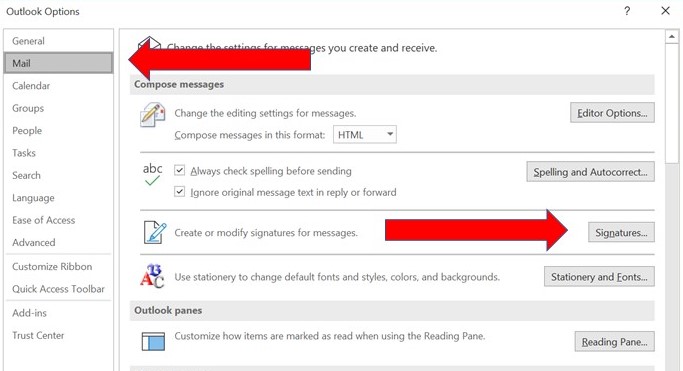Click the editing settings pencil icon
Viewport: 683px width, 371px height.
152,115
